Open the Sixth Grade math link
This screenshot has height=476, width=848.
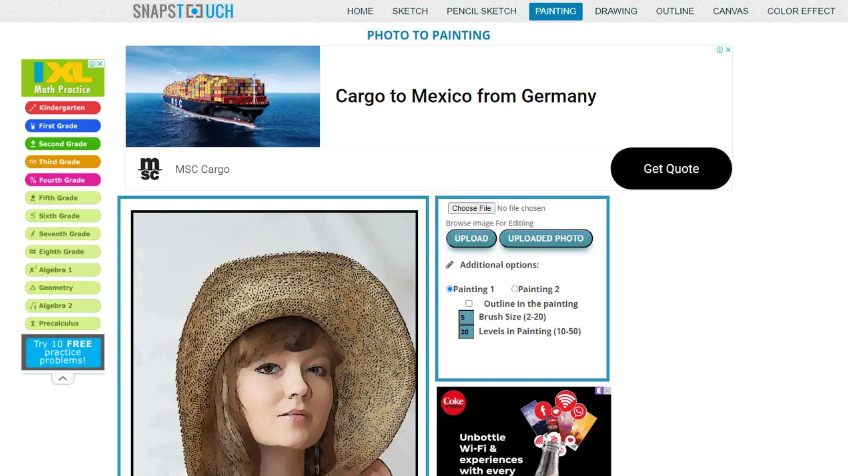pyautogui.click(x=63, y=216)
